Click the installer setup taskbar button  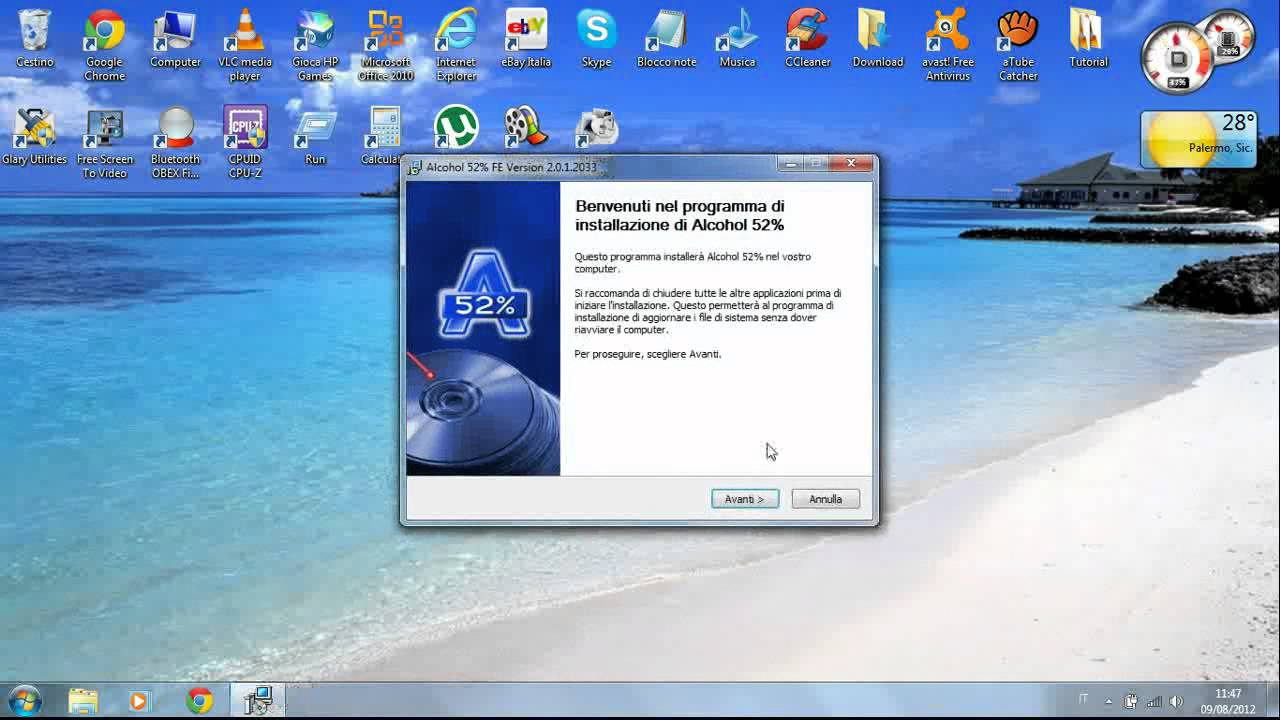click(258, 701)
